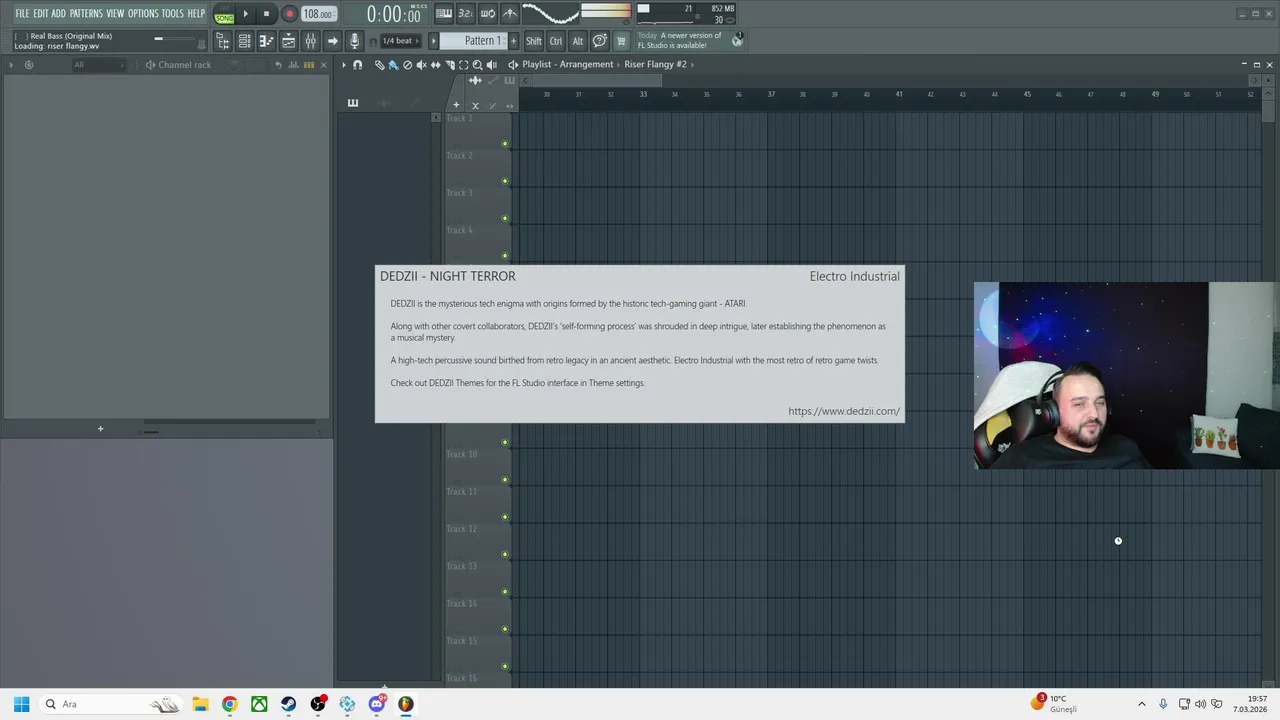Click the 108.000 tempo field
This screenshot has width=1280, height=720.
coord(319,14)
